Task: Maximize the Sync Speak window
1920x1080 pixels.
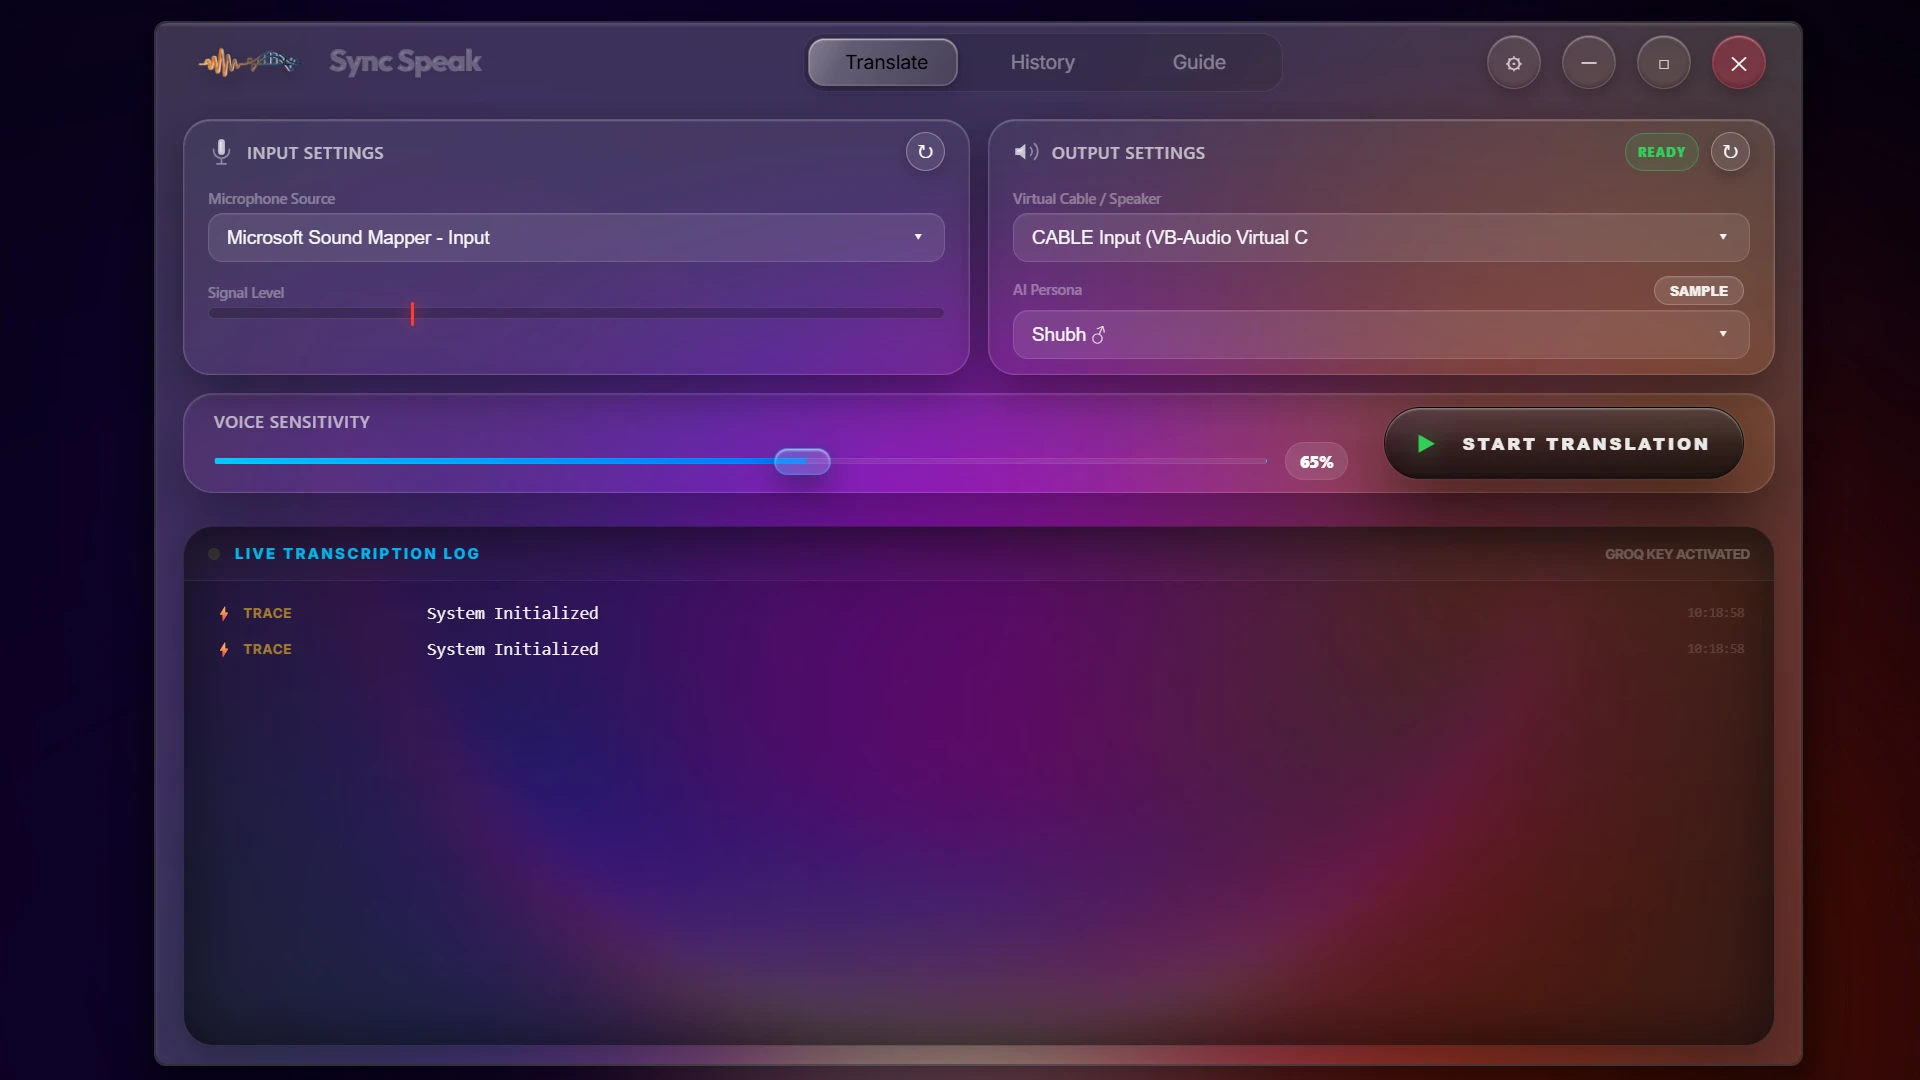Action: pyautogui.click(x=1664, y=63)
